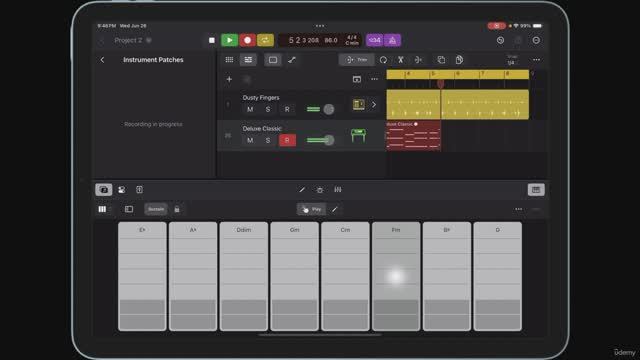640x360 pixels.
Task: Switch to the Tracks area view
Action: coord(248,60)
